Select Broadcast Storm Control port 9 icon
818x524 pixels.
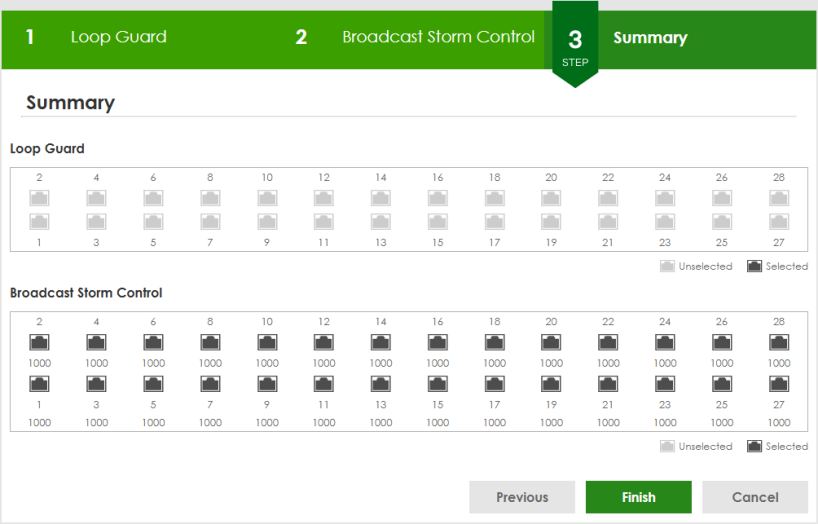267,384
